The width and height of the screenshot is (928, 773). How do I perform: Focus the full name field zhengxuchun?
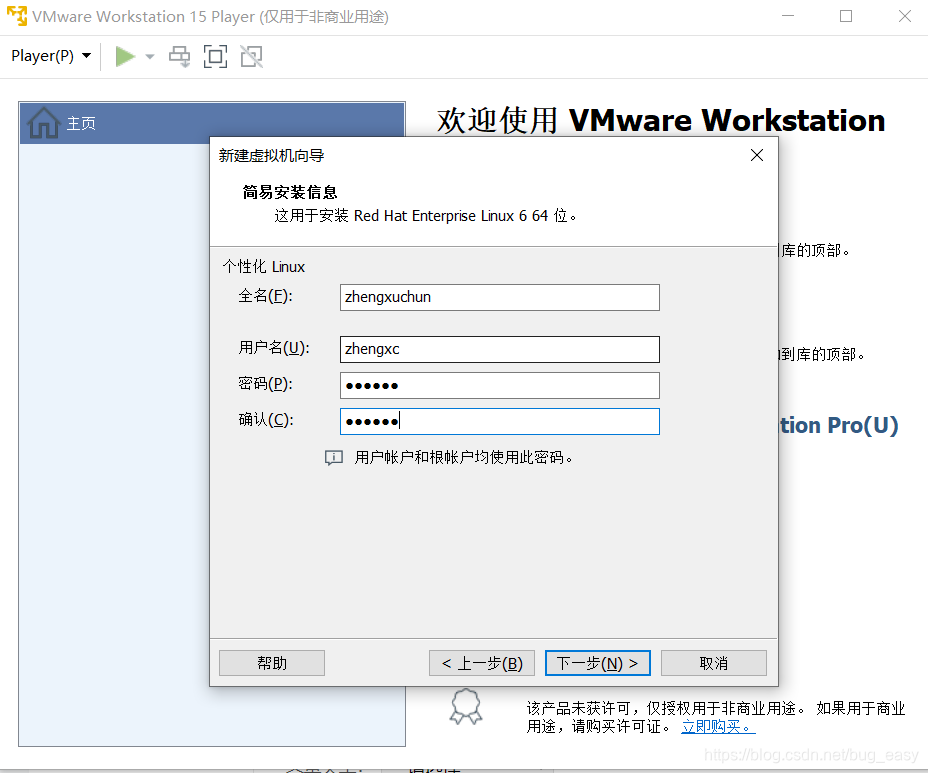(500, 297)
